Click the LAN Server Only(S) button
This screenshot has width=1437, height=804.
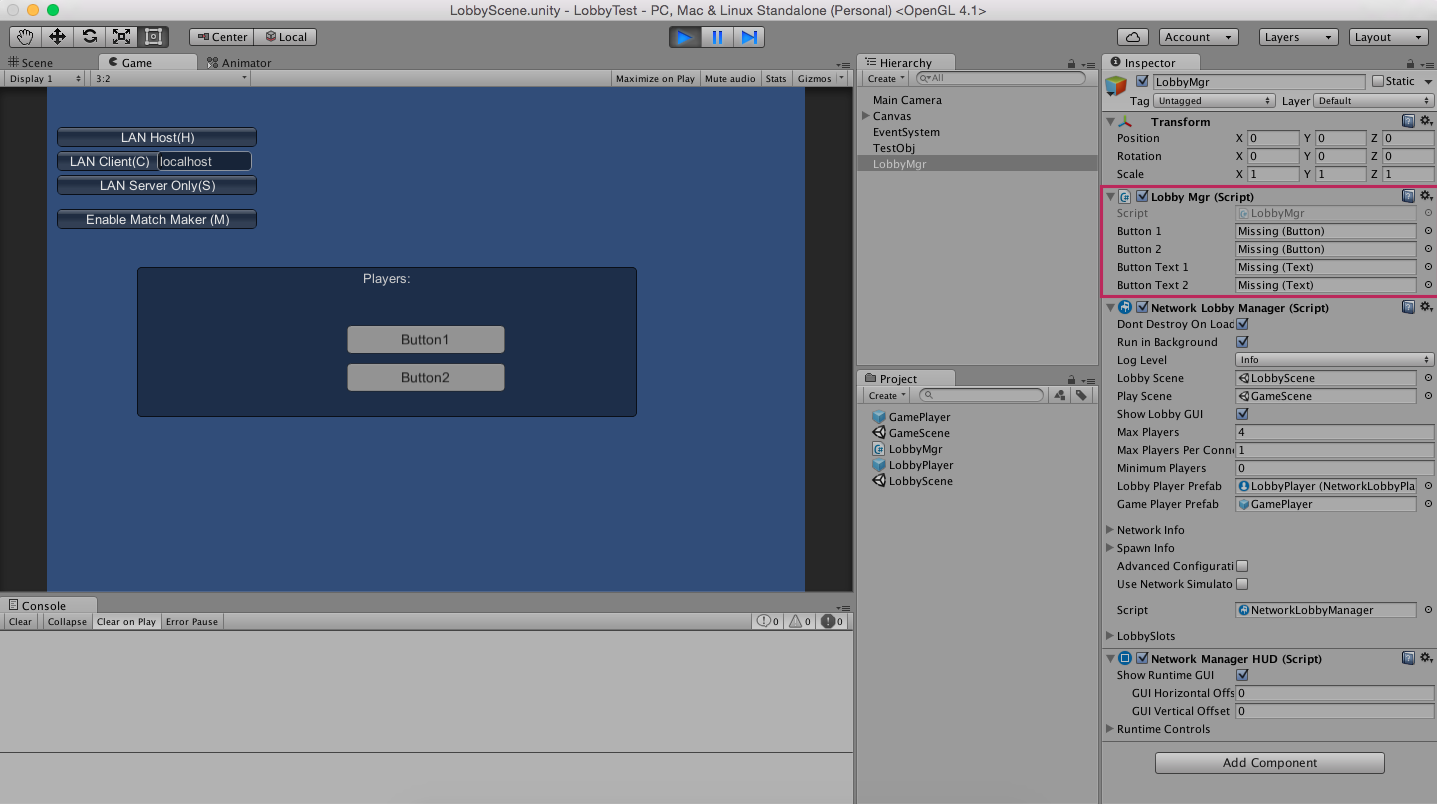(x=157, y=185)
